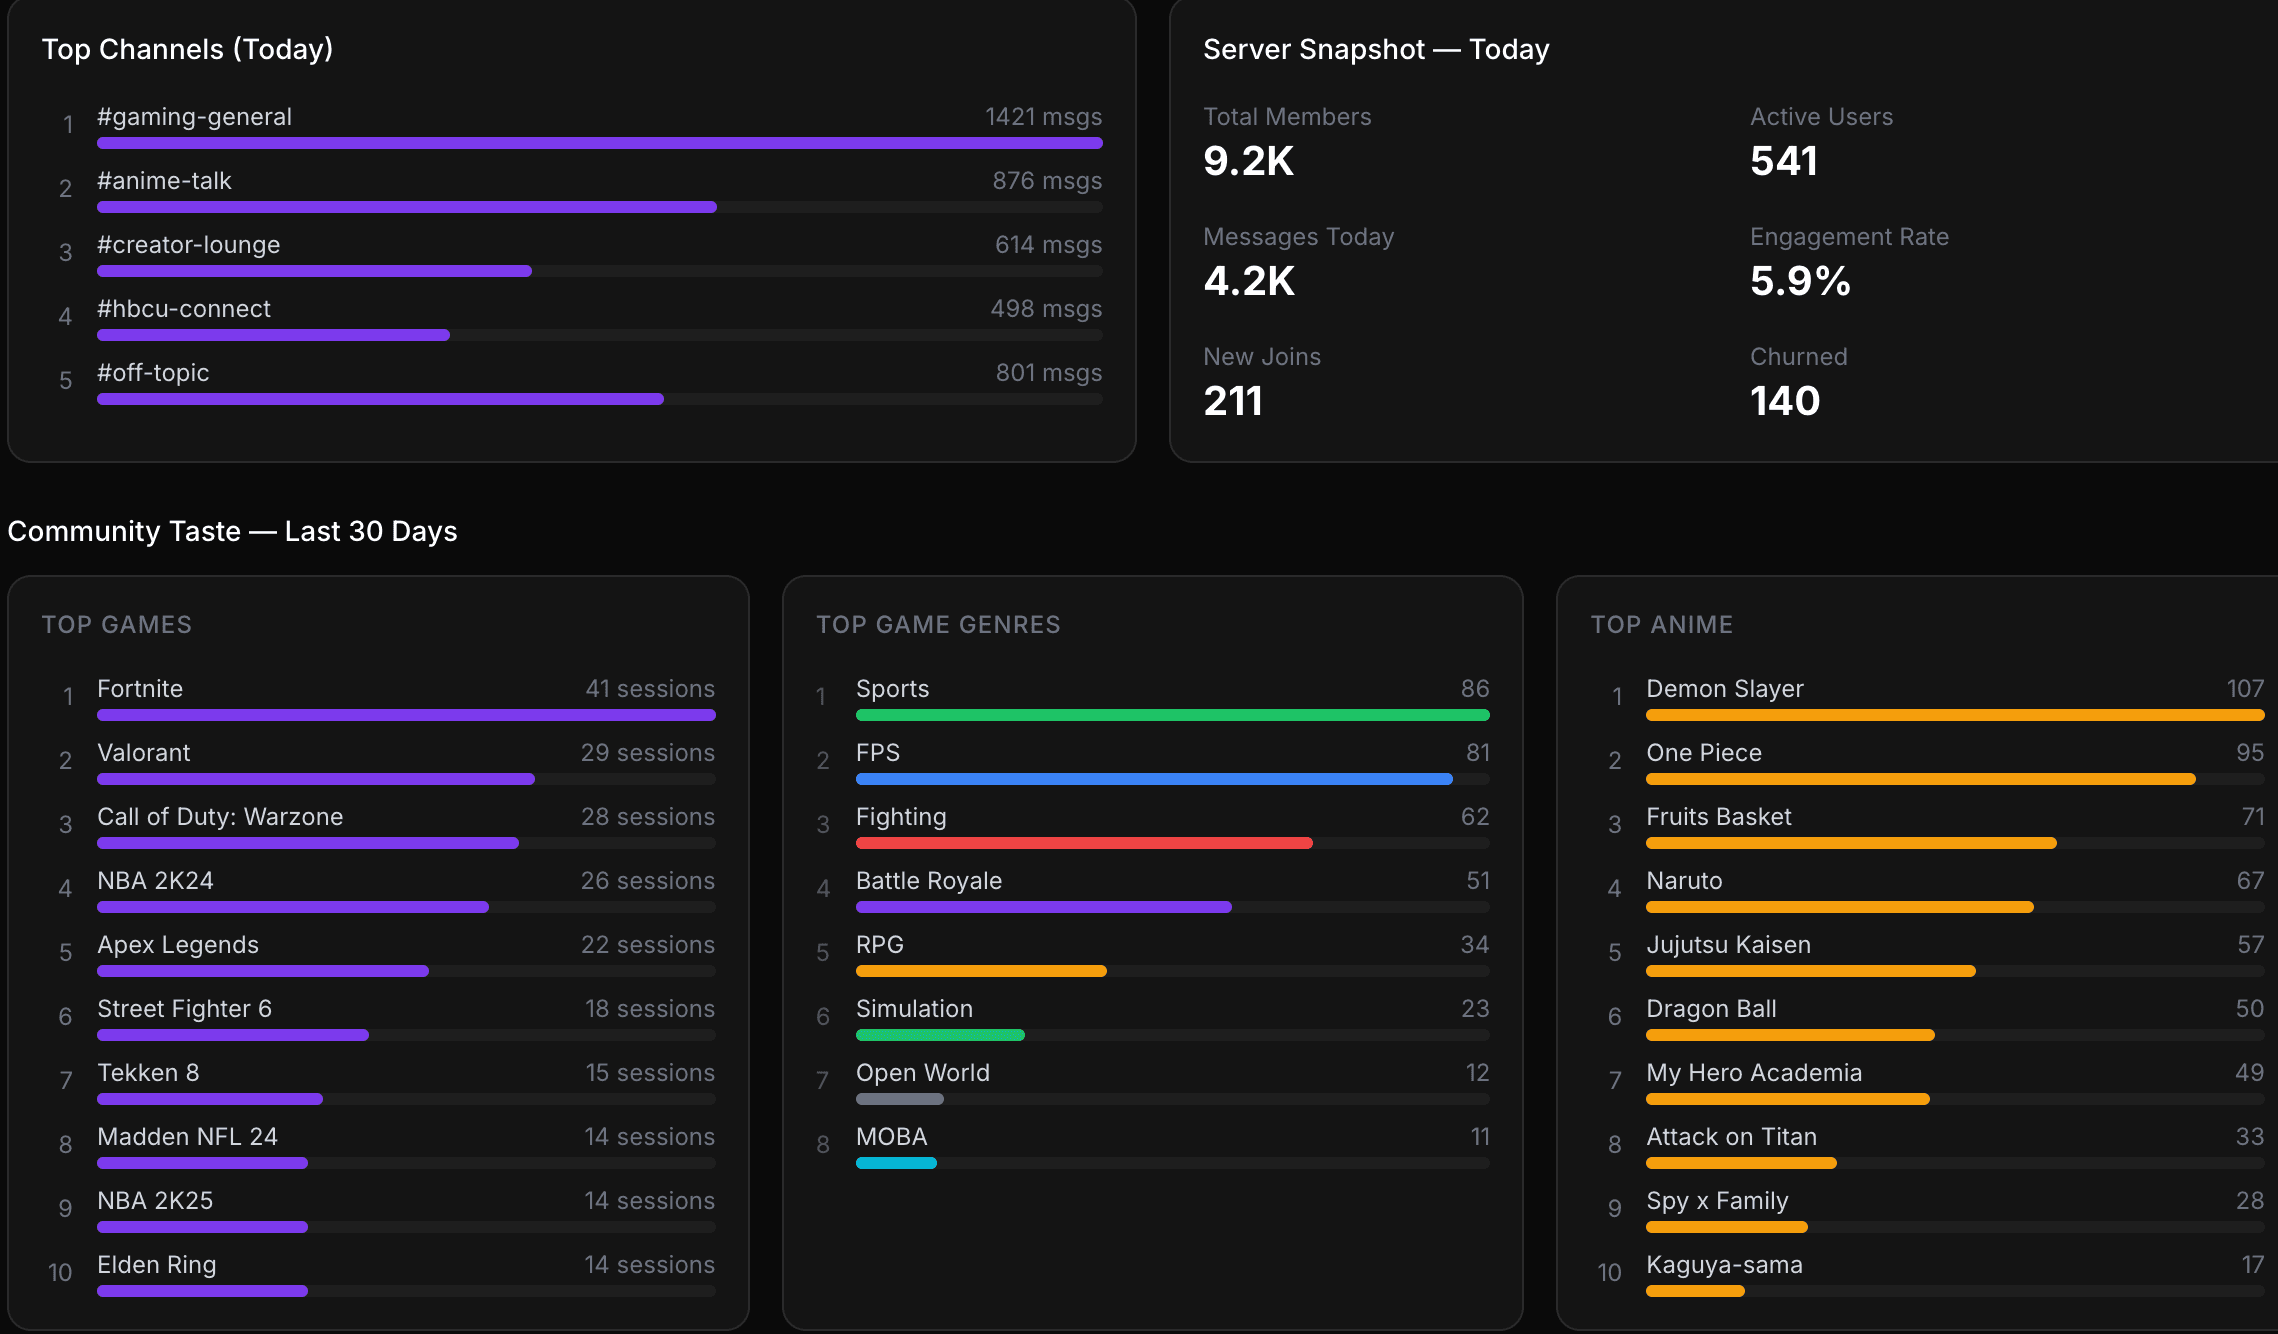Click the Street Fighter 6 entry

tap(184, 1009)
